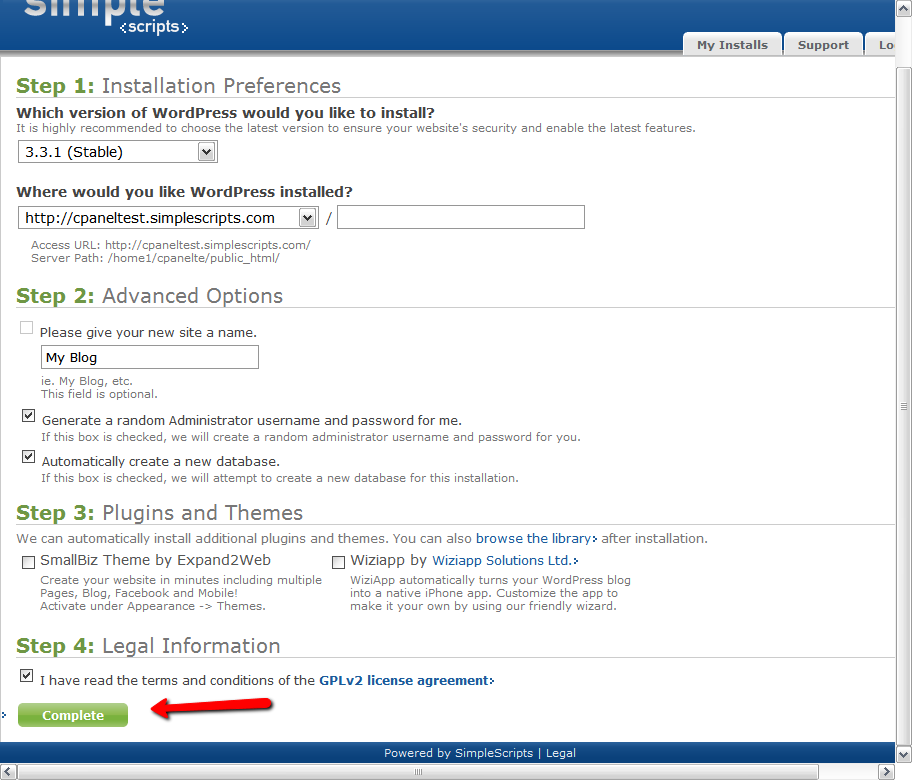Uncheck the GPLv2 terms agreement checkbox
Screen dimensions: 912x780
(x=26, y=675)
